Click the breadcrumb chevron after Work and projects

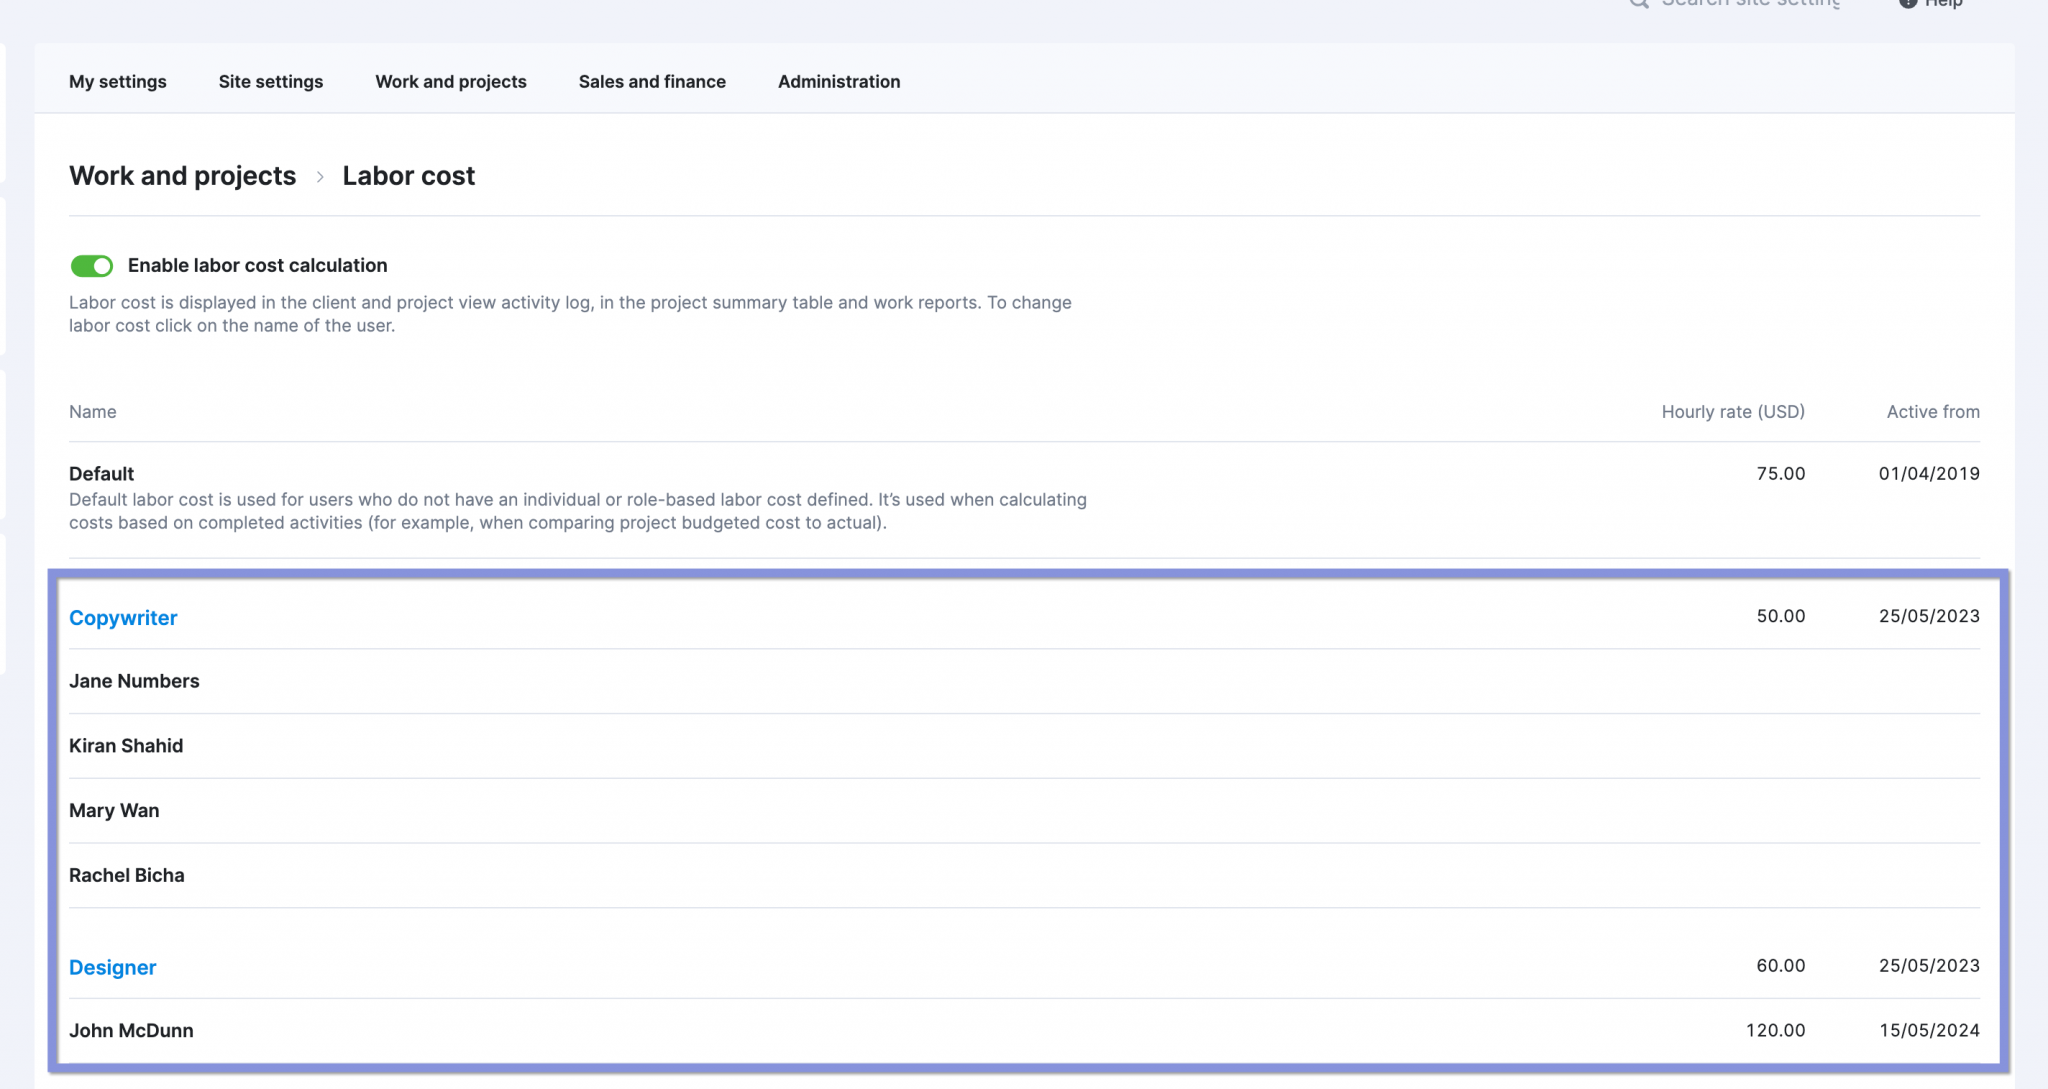320,176
